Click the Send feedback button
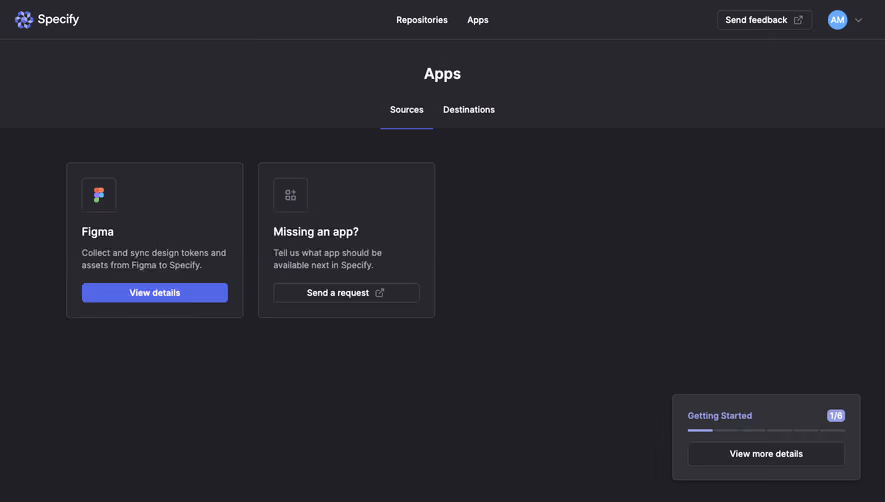 coord(764,20)
